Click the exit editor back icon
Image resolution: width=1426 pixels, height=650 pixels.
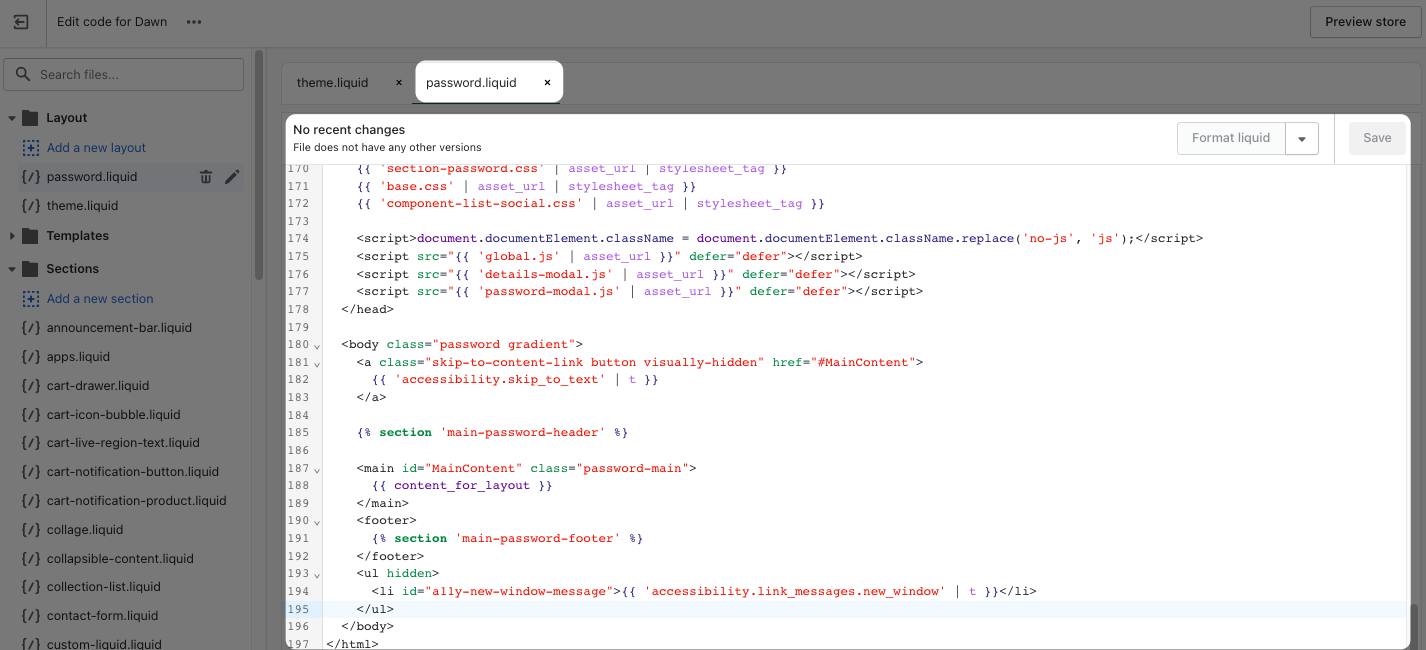21,22
